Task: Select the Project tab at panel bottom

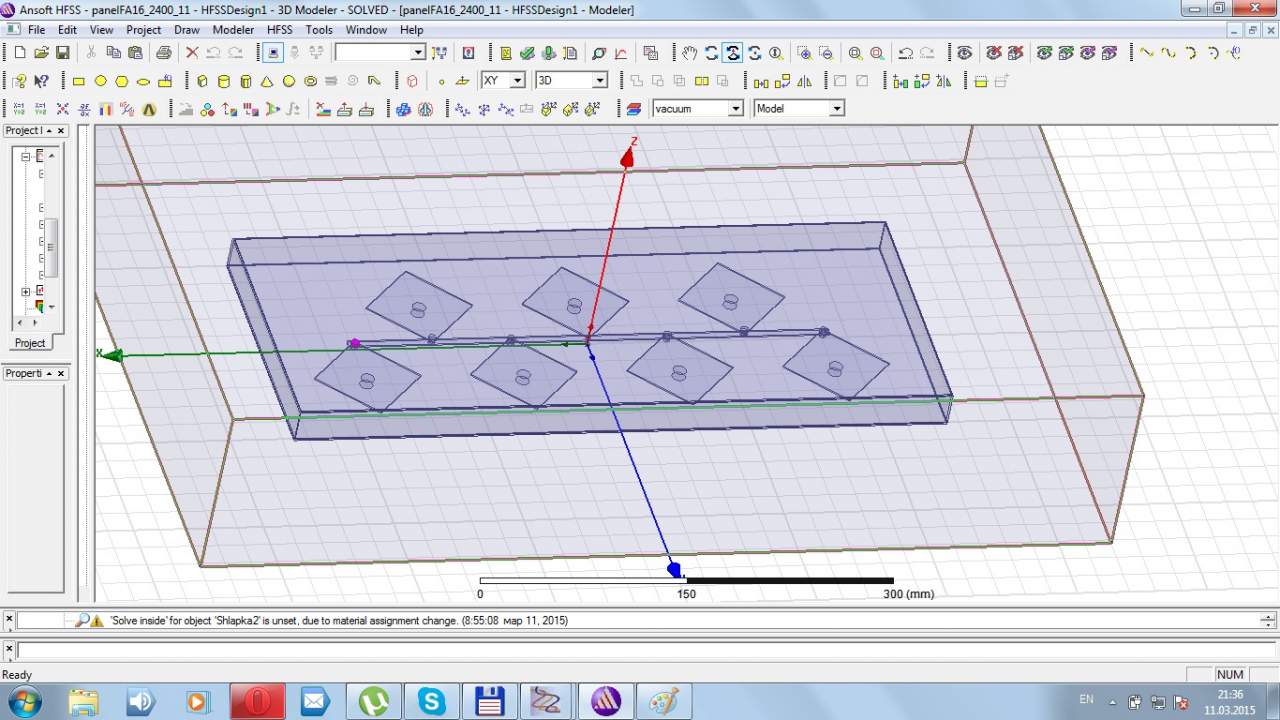Action: pos(30,343)
